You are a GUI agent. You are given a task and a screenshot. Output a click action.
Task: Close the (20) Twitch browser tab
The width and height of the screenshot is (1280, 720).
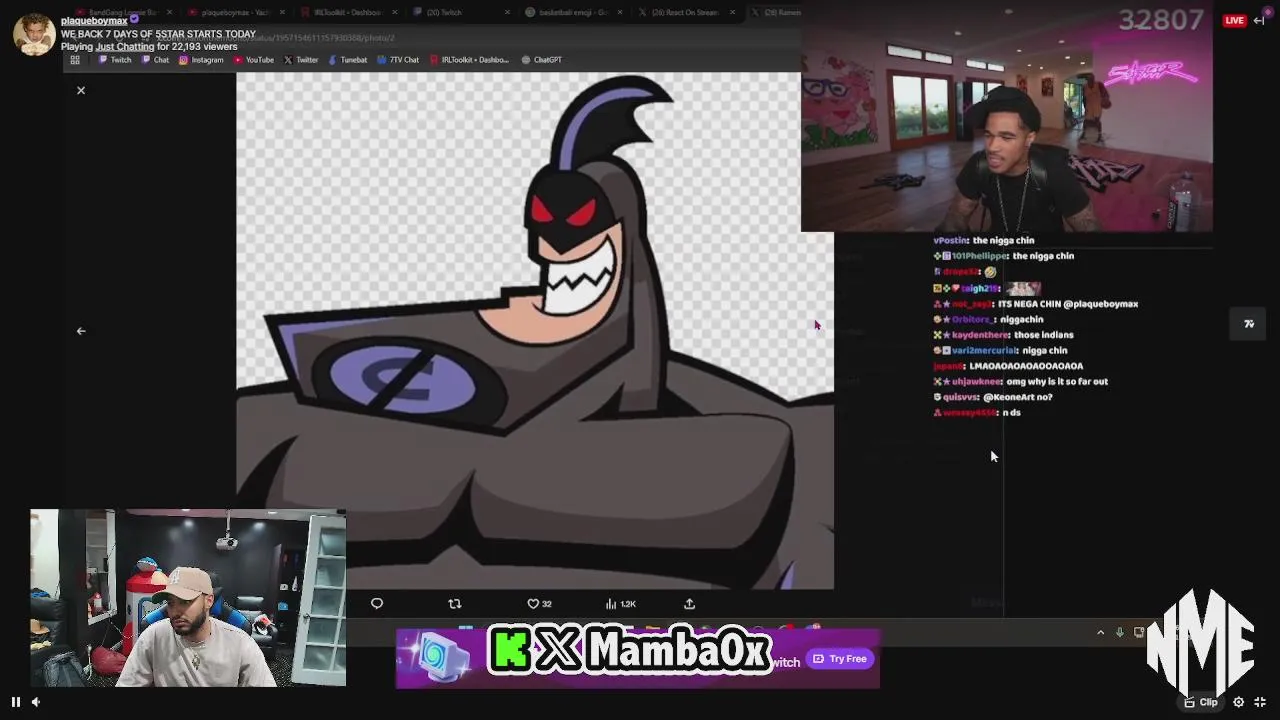point(507,13)
